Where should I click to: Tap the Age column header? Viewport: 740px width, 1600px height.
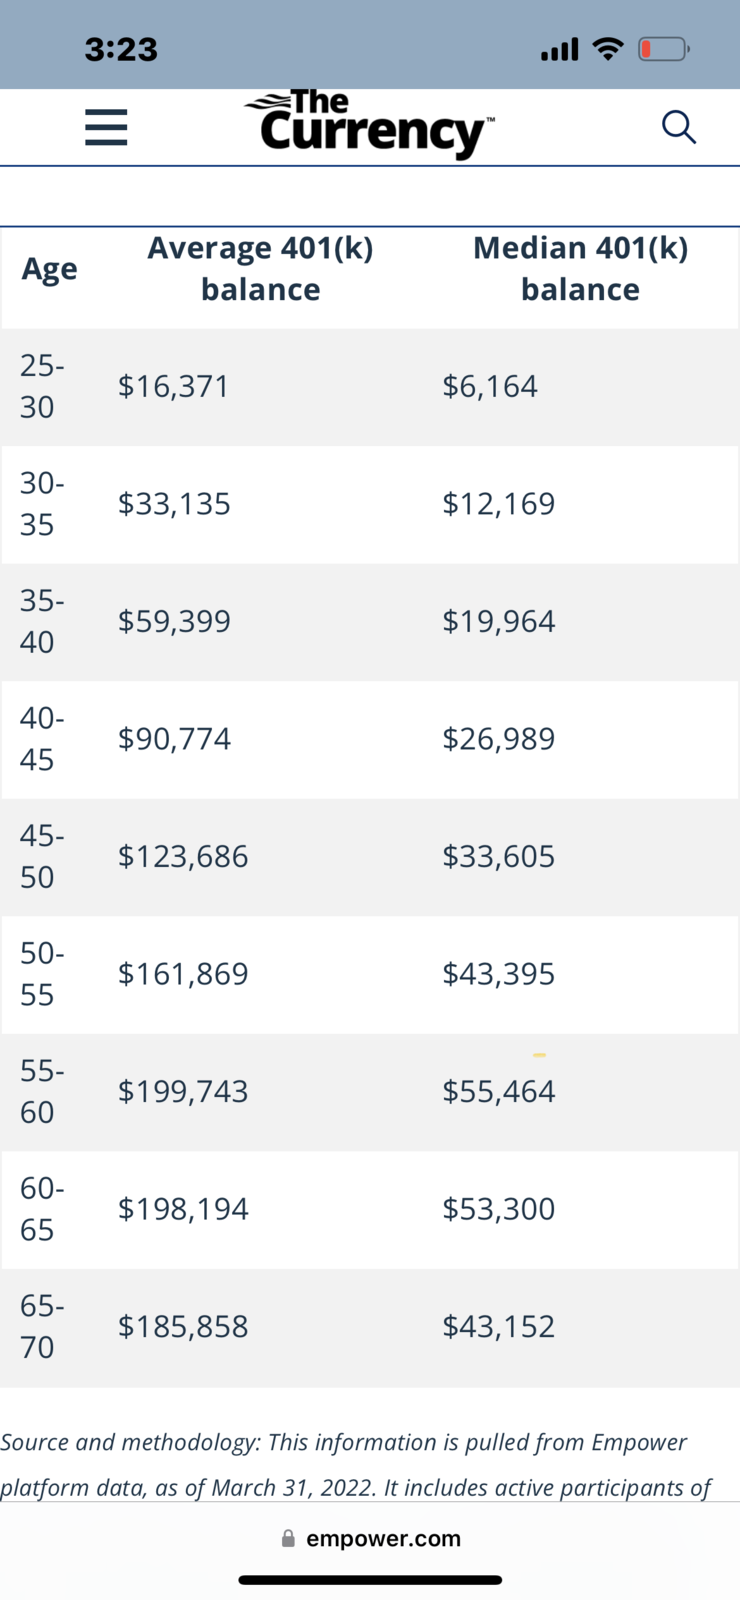49,269
